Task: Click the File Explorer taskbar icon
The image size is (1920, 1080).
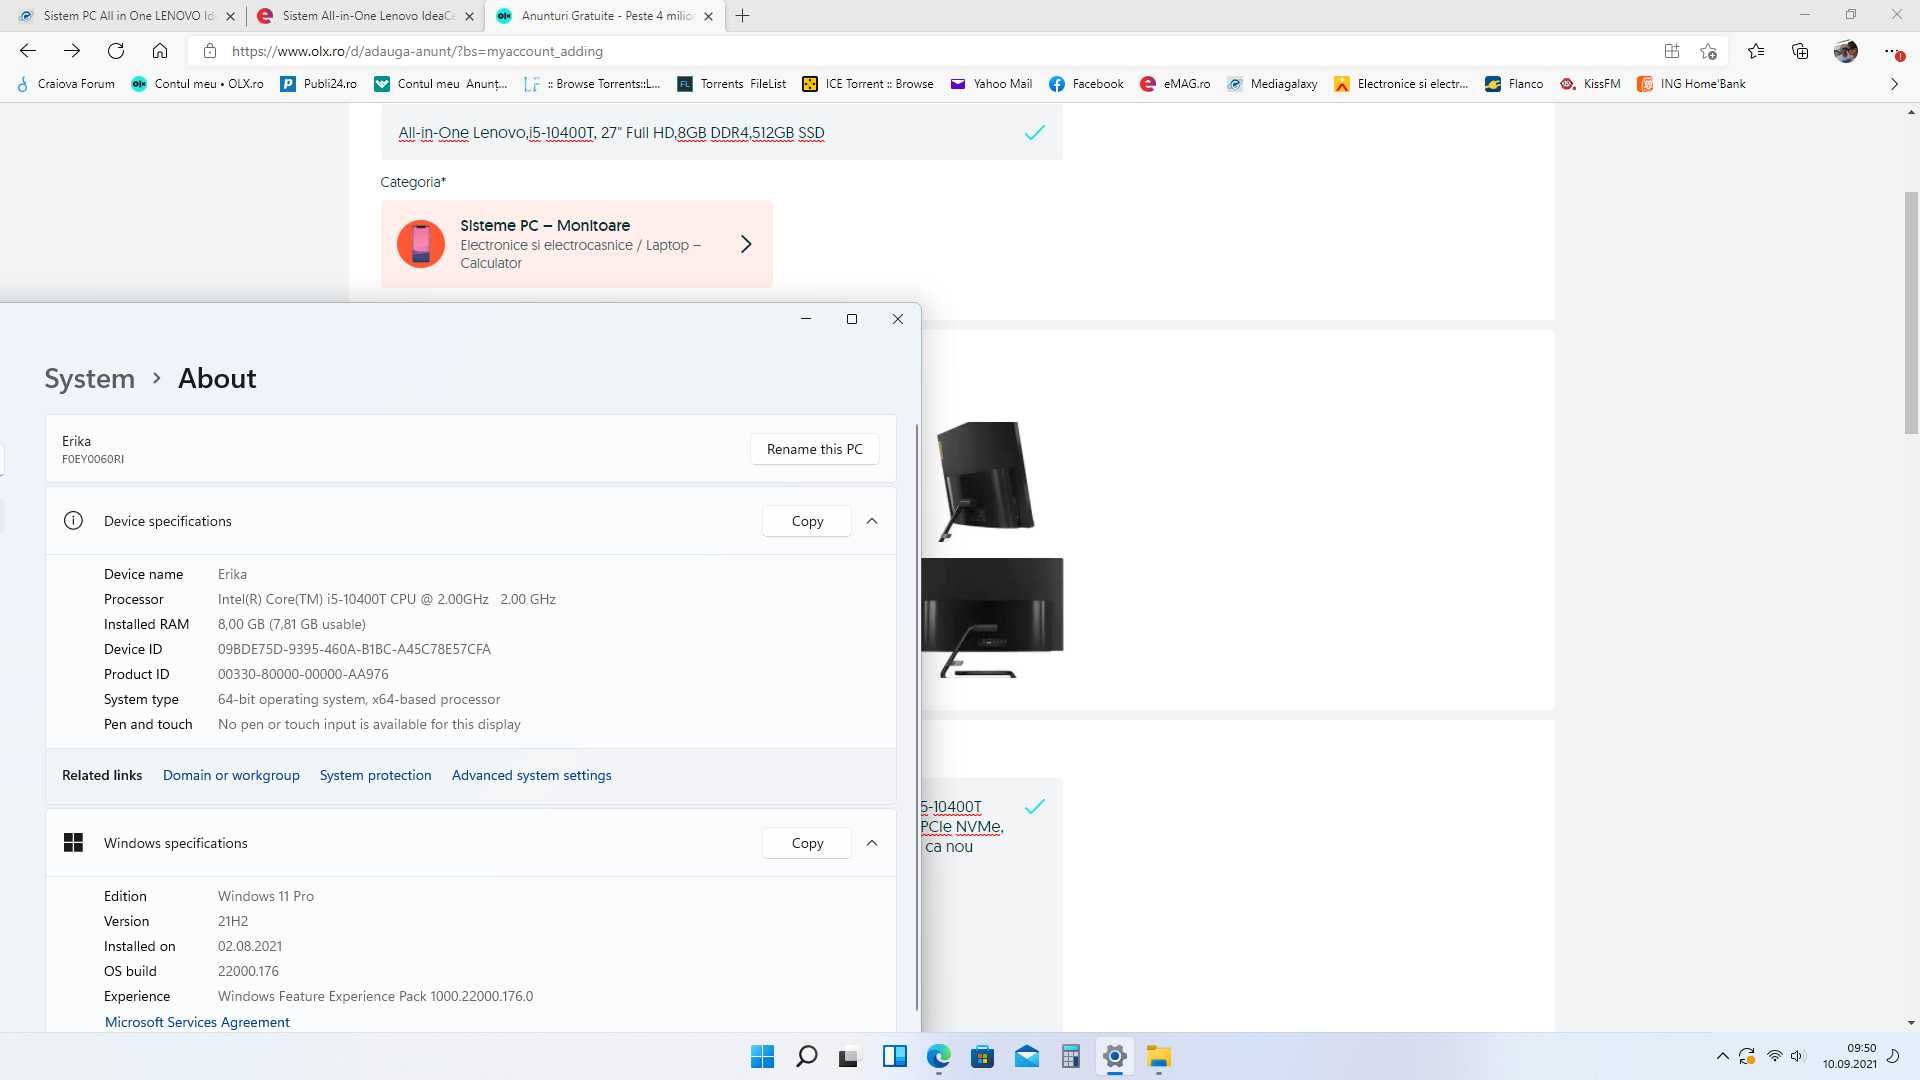Action: tap(1159, 1056)
